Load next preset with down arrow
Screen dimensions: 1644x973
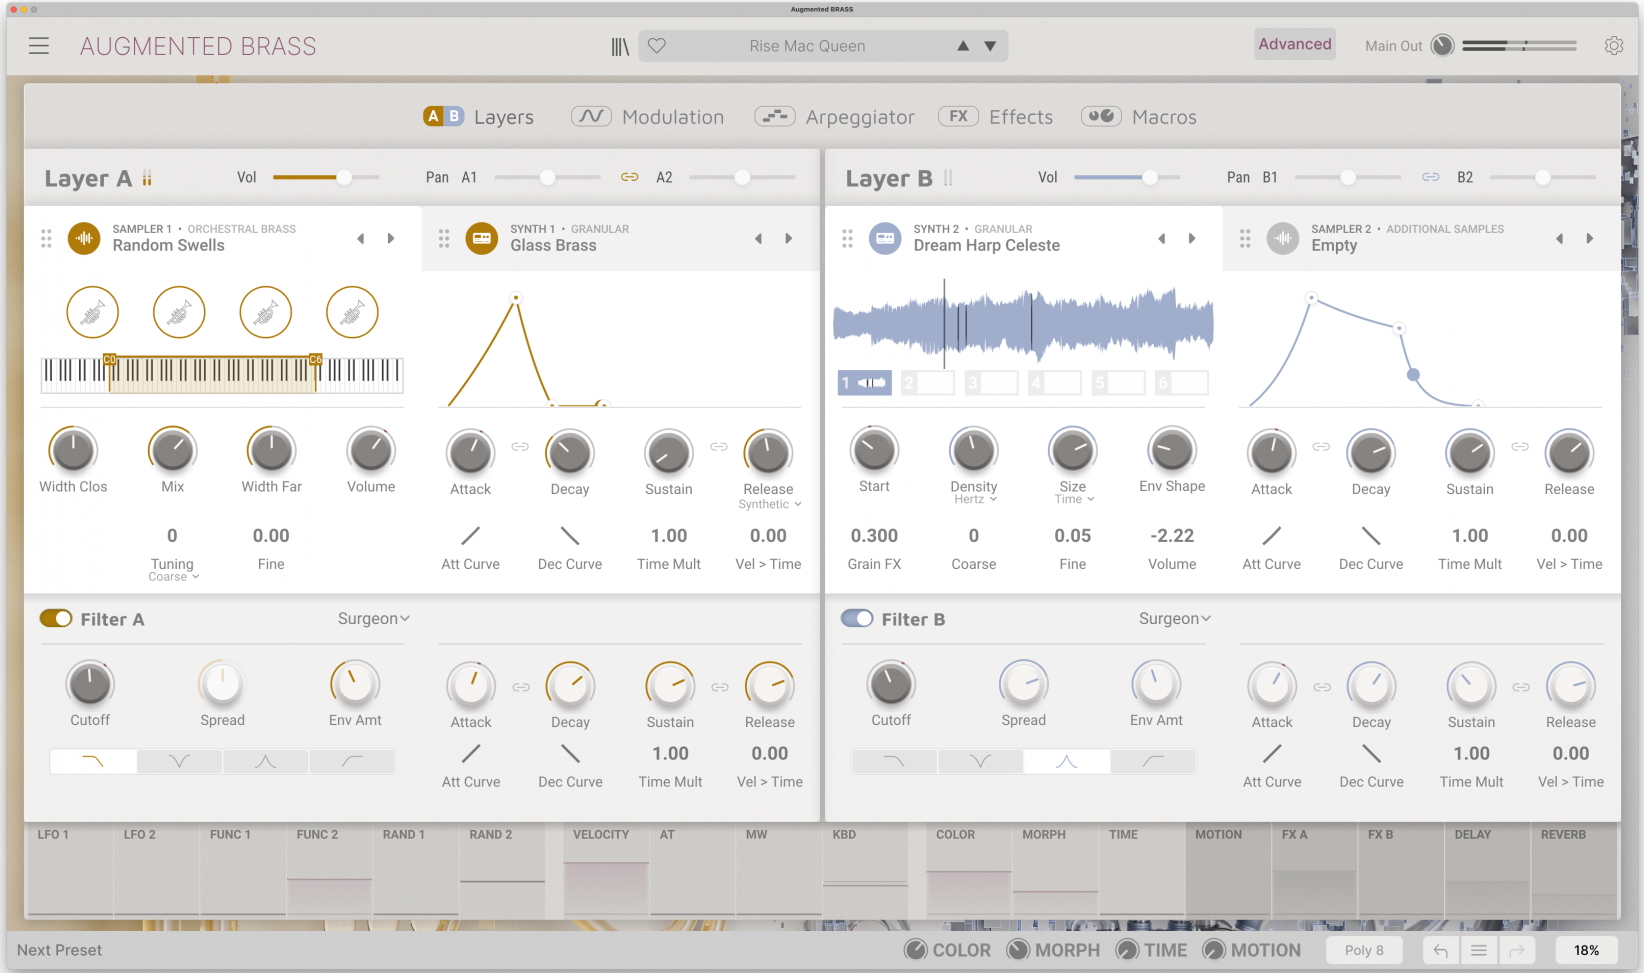pos(990,46)
